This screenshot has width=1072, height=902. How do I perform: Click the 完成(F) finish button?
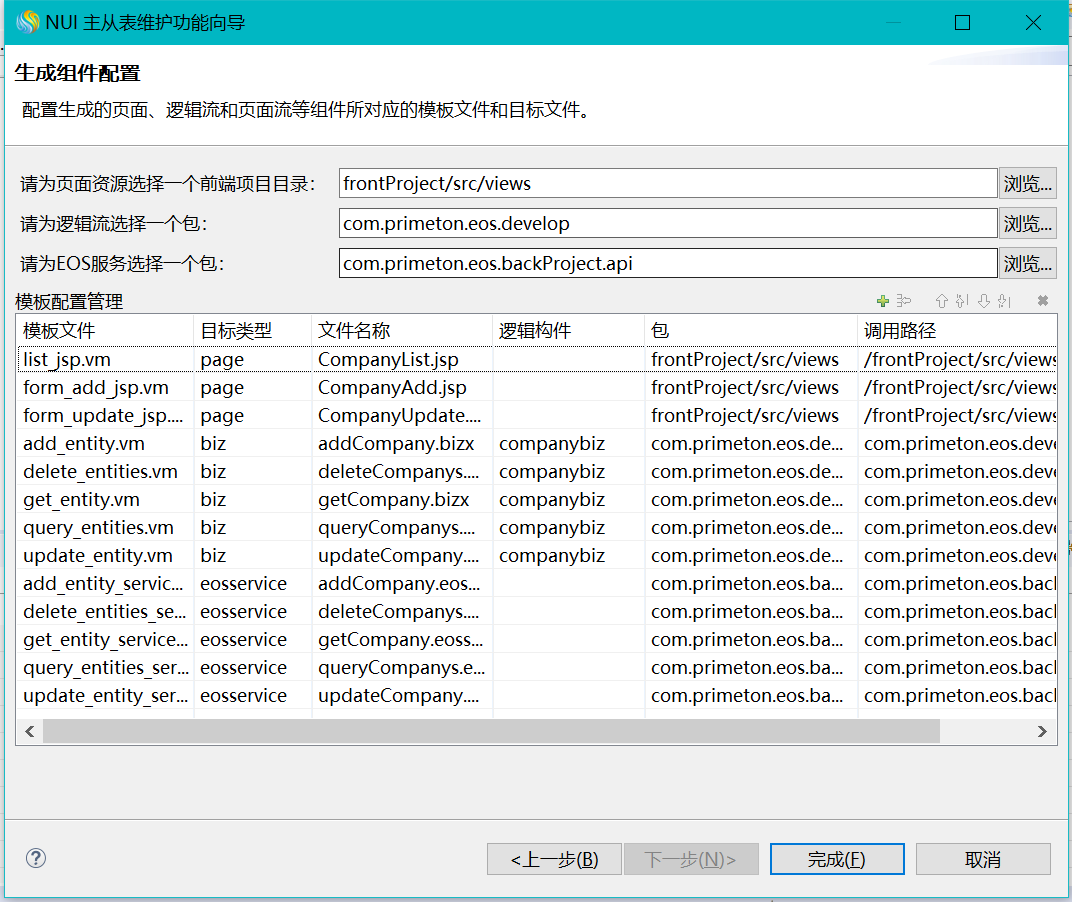pyautogui.click(x=836, y=859)
